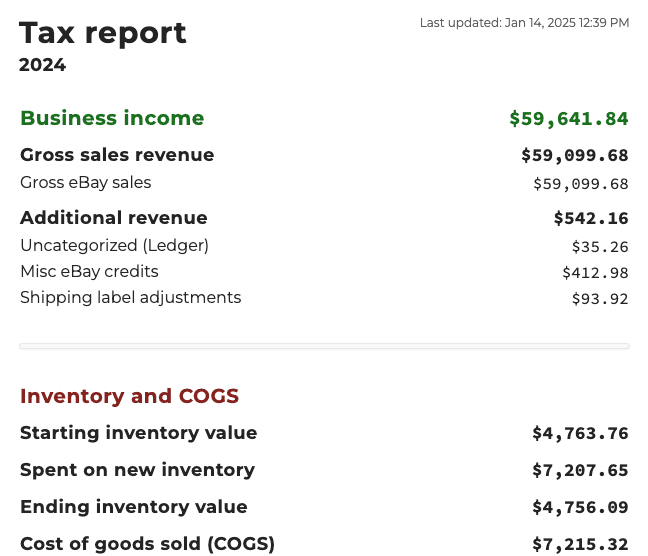This screenshot has height=556, width=648.
Task: Select the $7,207.65 amount
Action: [x=580, y=470]
